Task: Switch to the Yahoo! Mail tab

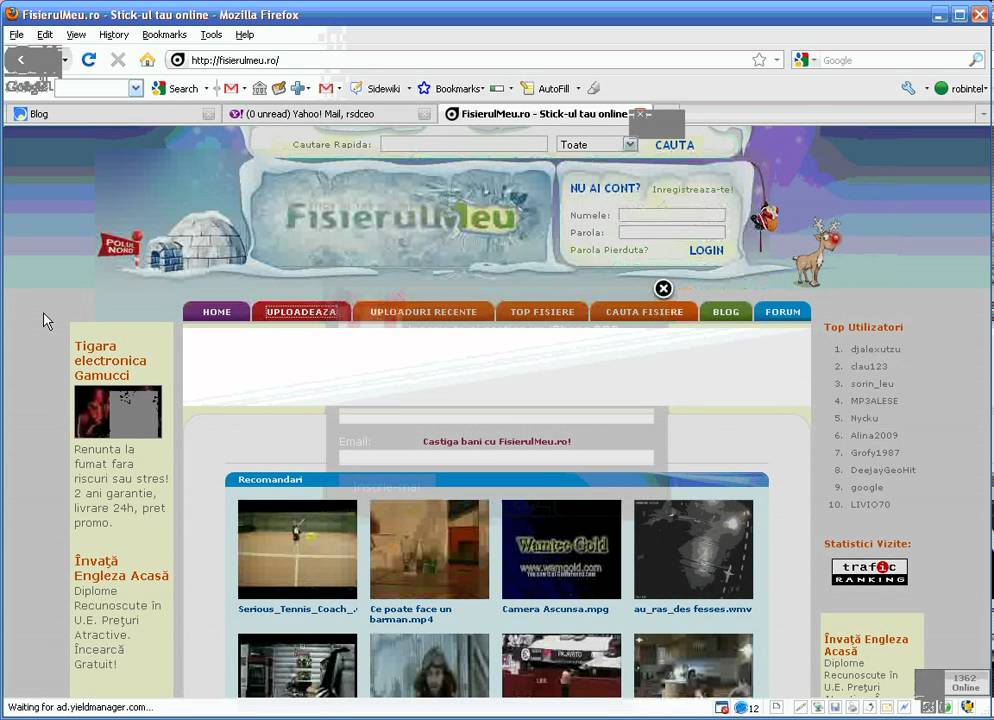Action: [328, 114]
